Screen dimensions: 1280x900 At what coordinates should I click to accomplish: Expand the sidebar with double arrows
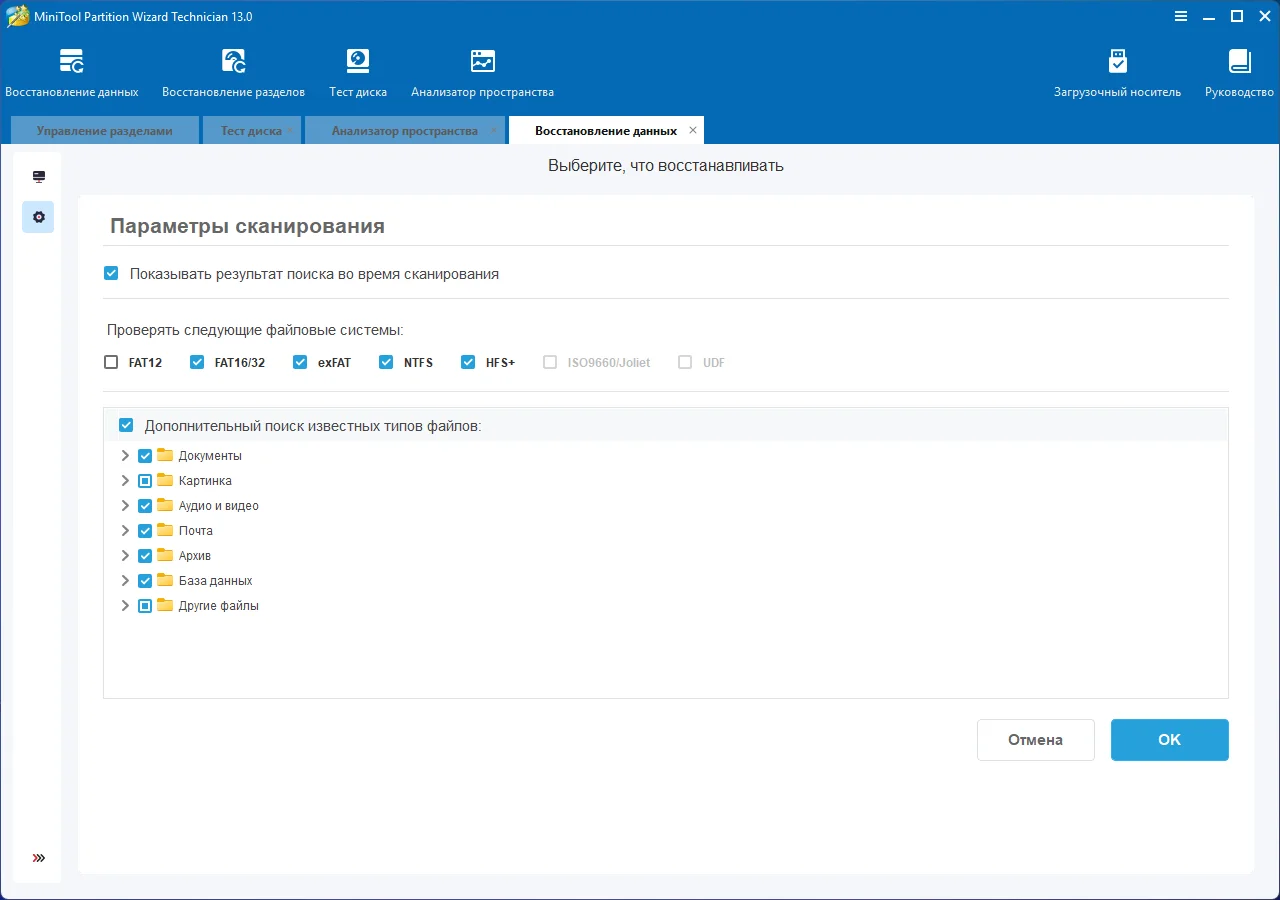[x=39, y=858]
